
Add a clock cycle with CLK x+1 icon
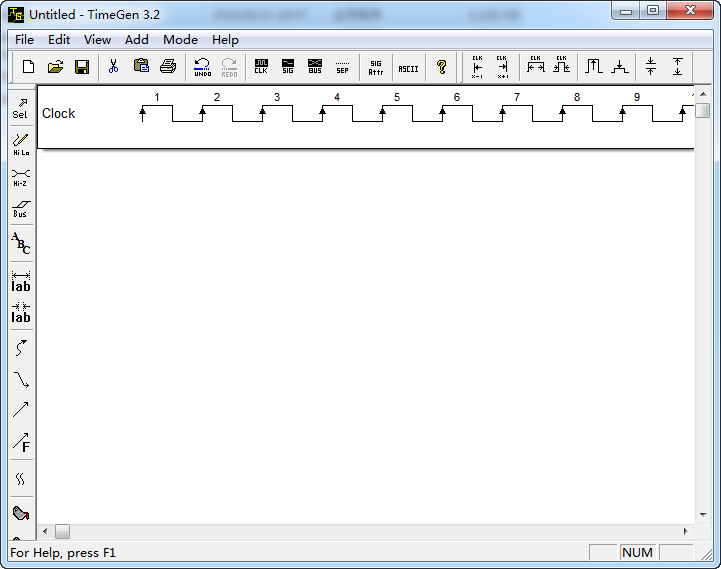[502, 67]
